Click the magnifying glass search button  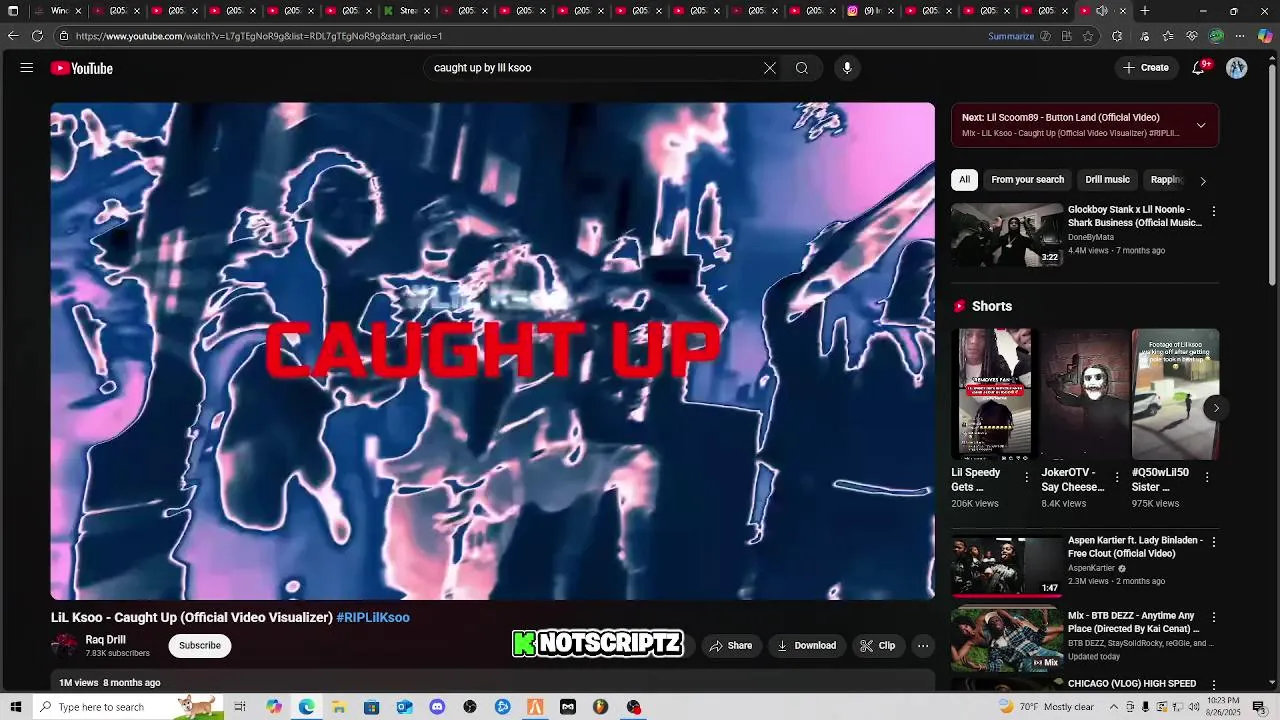click(x=802, y=68)
